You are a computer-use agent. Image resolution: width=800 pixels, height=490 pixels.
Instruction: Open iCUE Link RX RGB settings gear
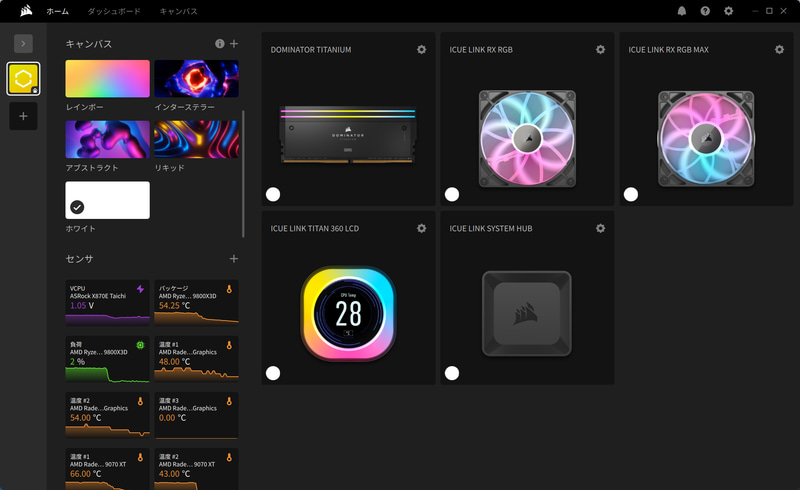(601, 50)
